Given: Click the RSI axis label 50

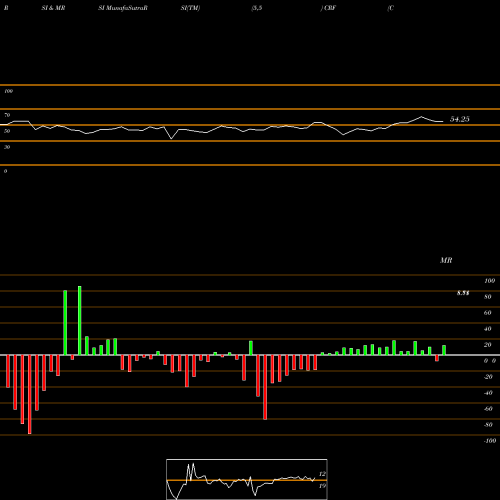Looking at the screenshot, I should click(x=7, y=131).
